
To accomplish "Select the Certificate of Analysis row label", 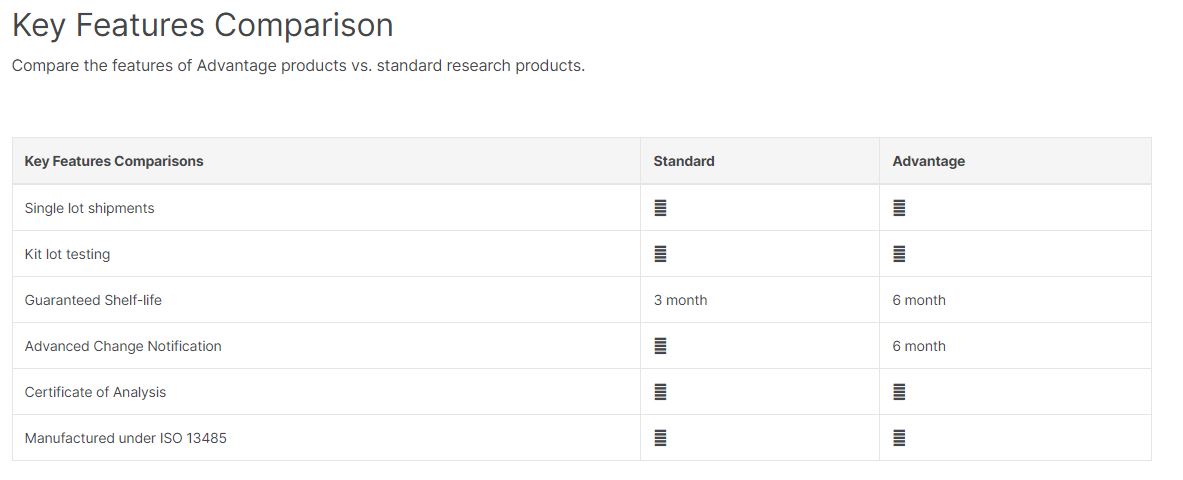I will point(95,392).
